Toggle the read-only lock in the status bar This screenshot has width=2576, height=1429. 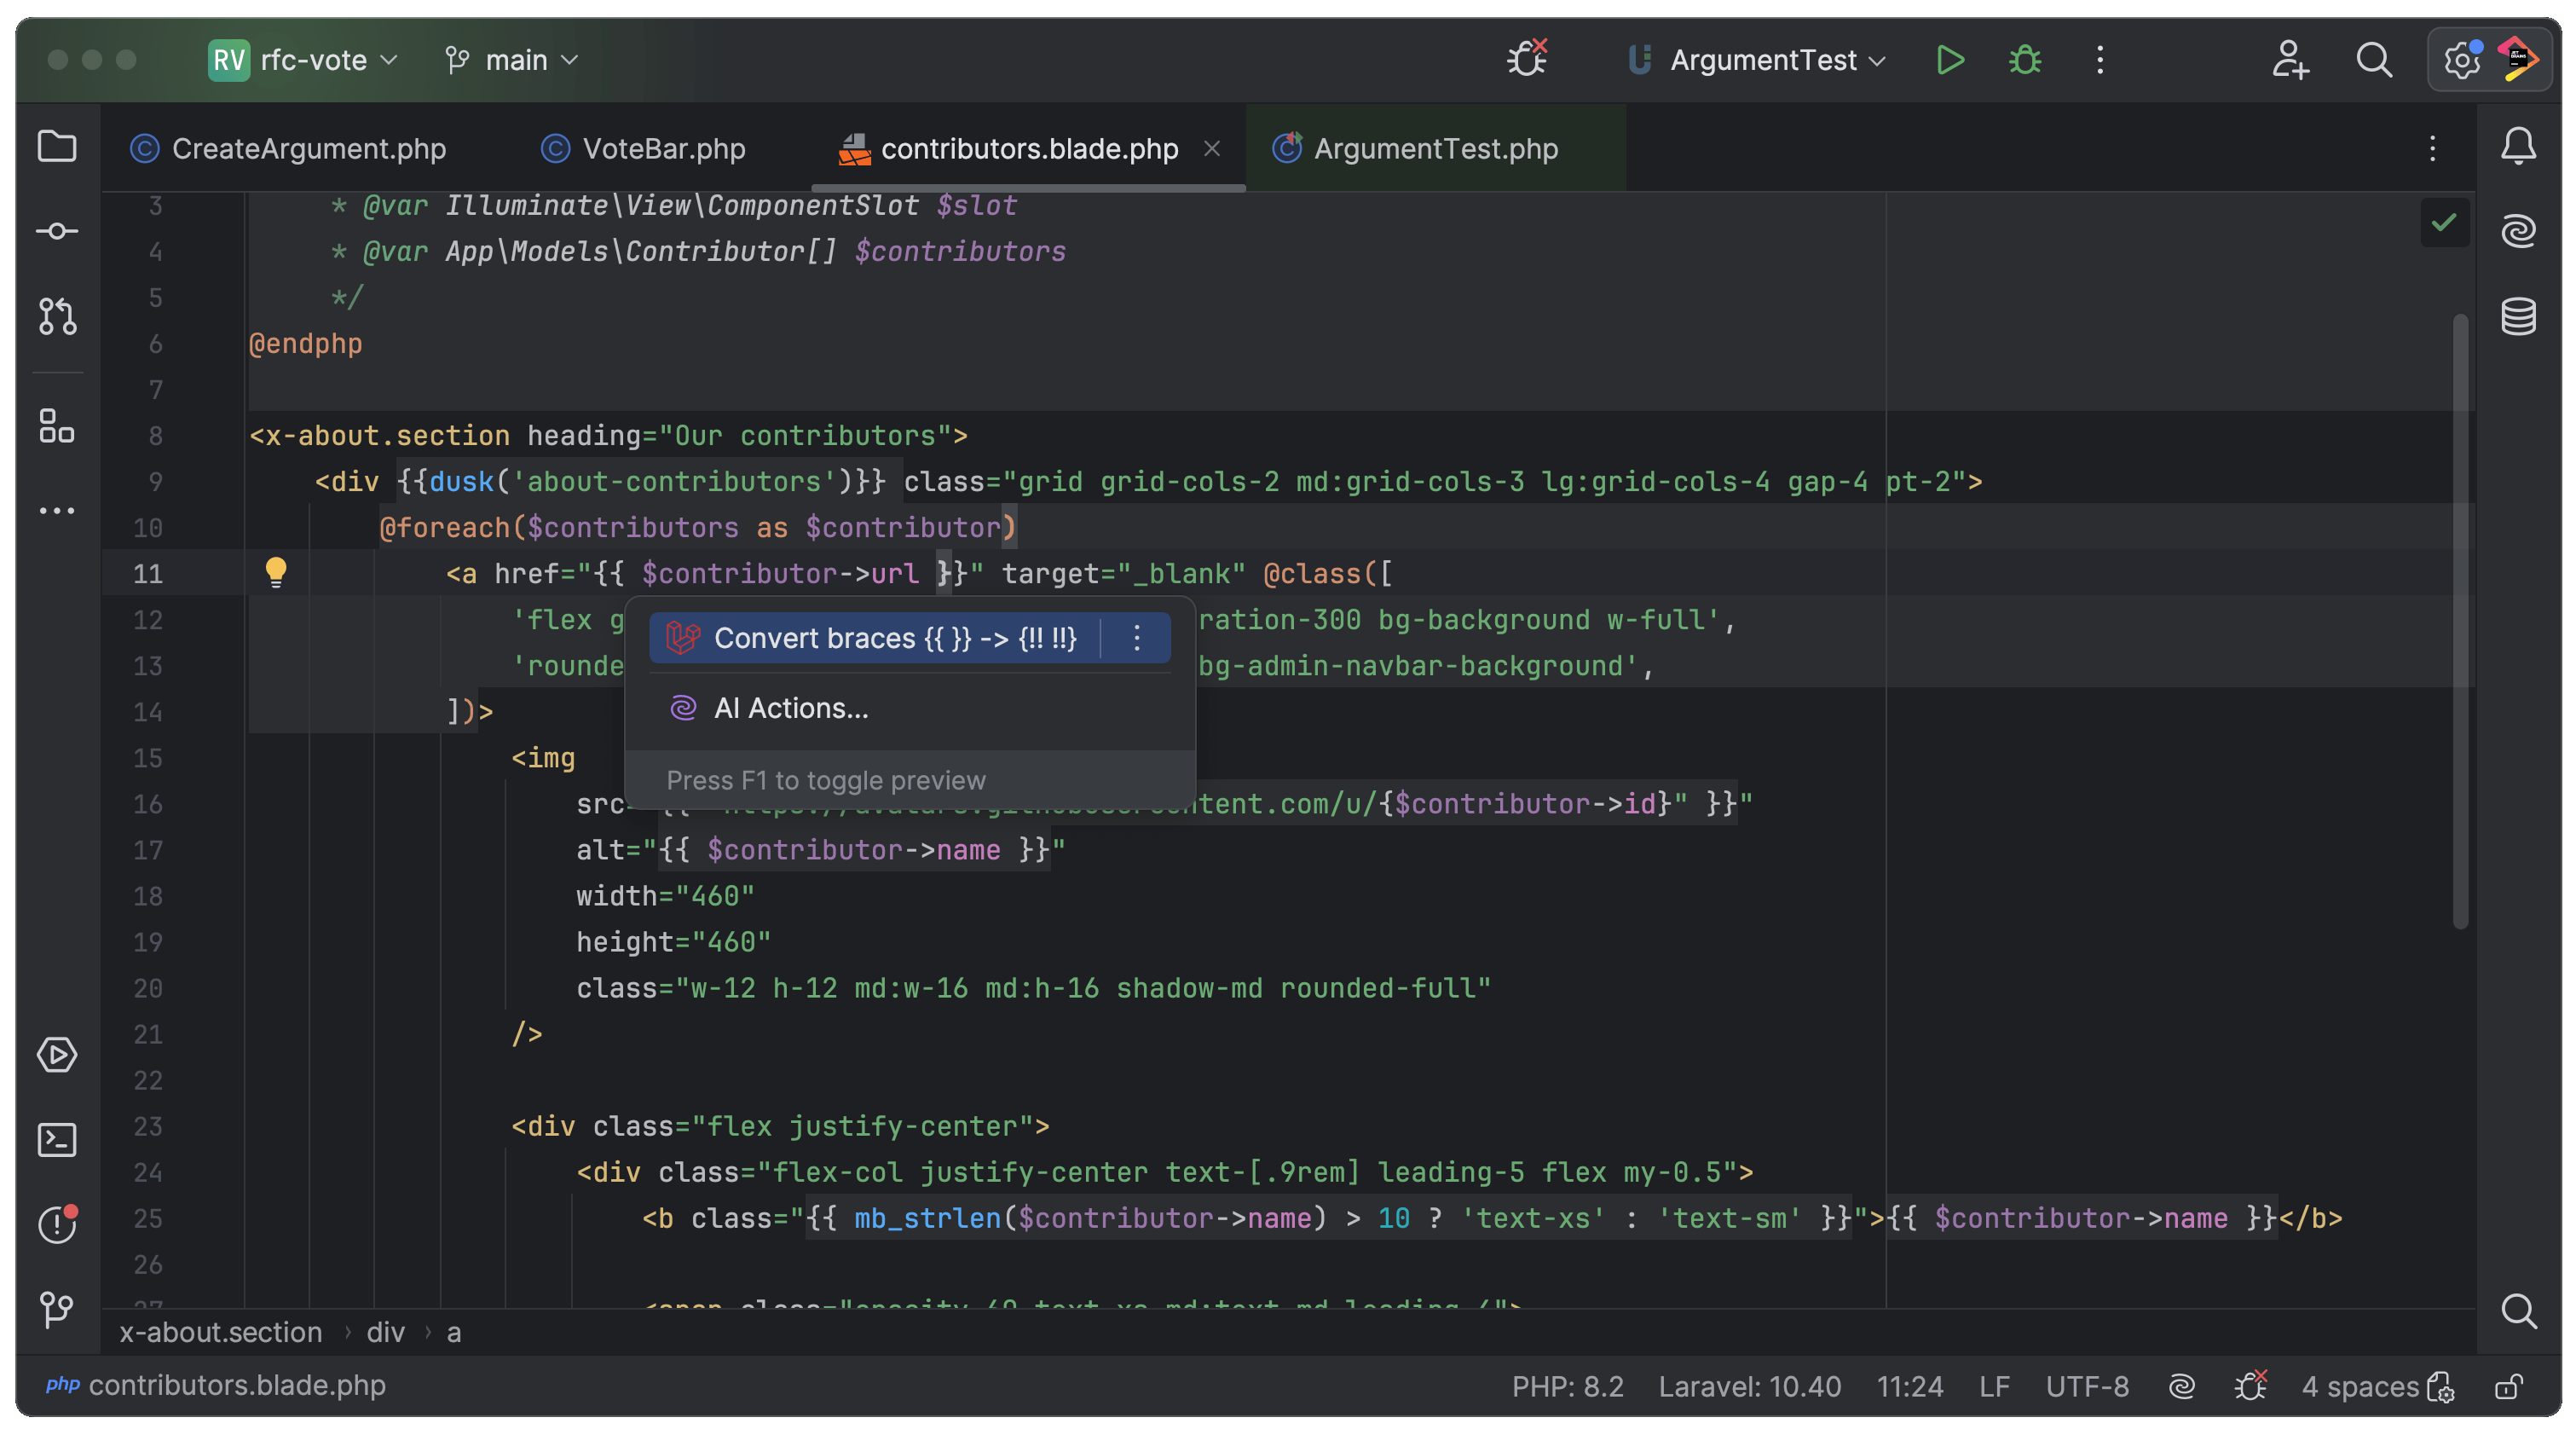tap(2508, 1387)
